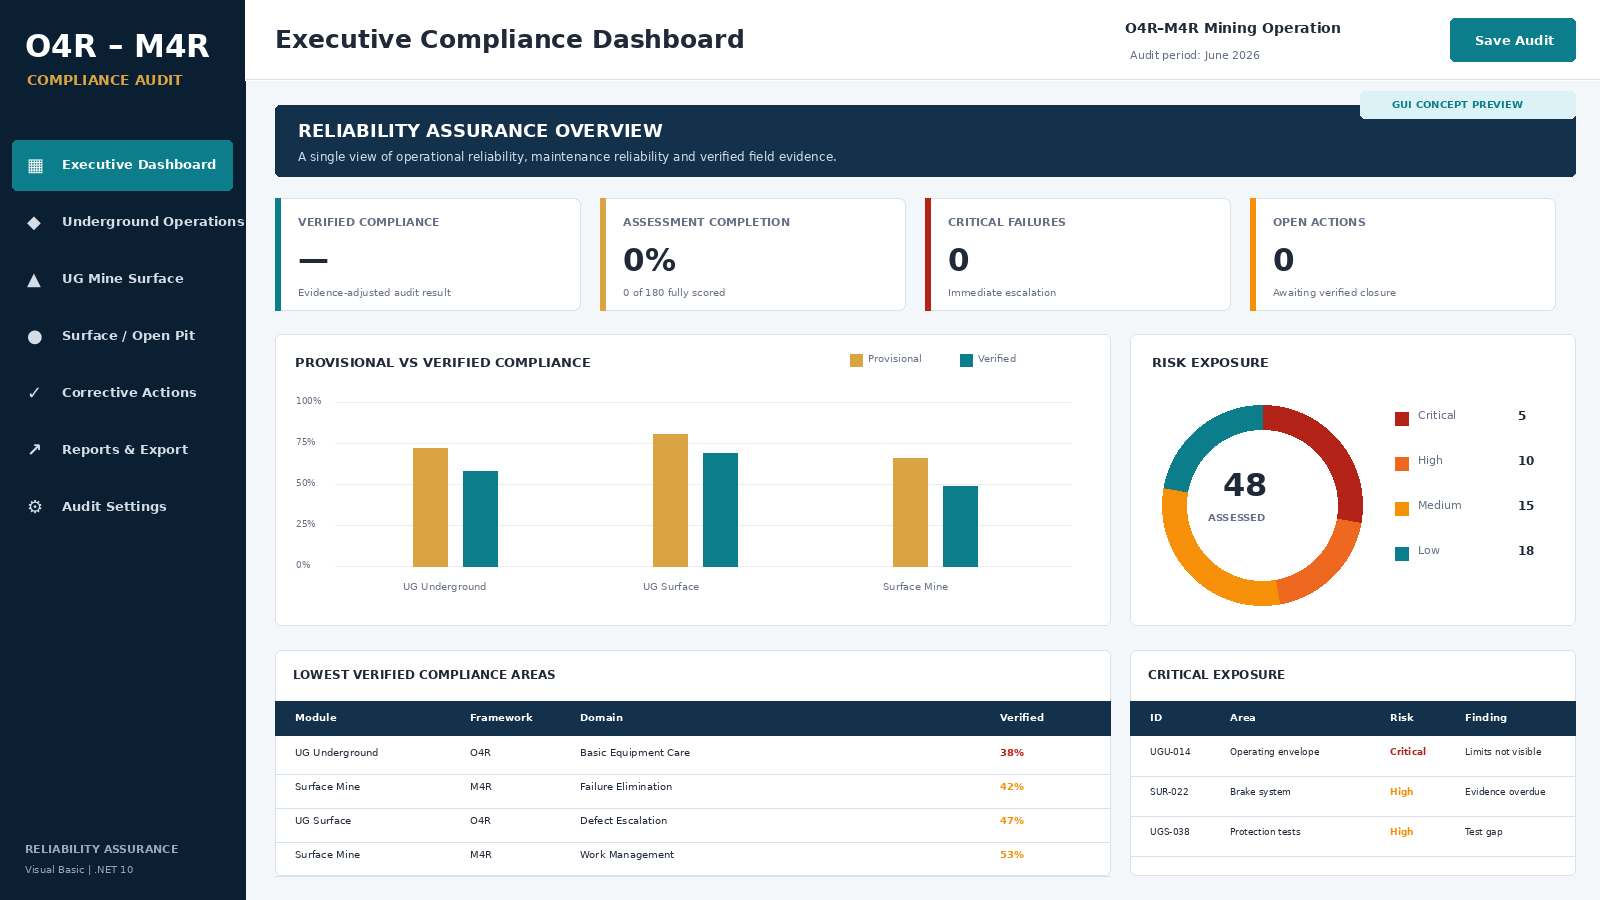
Task: Click the Low risk legend swatch
Action: coord(1402,553)
